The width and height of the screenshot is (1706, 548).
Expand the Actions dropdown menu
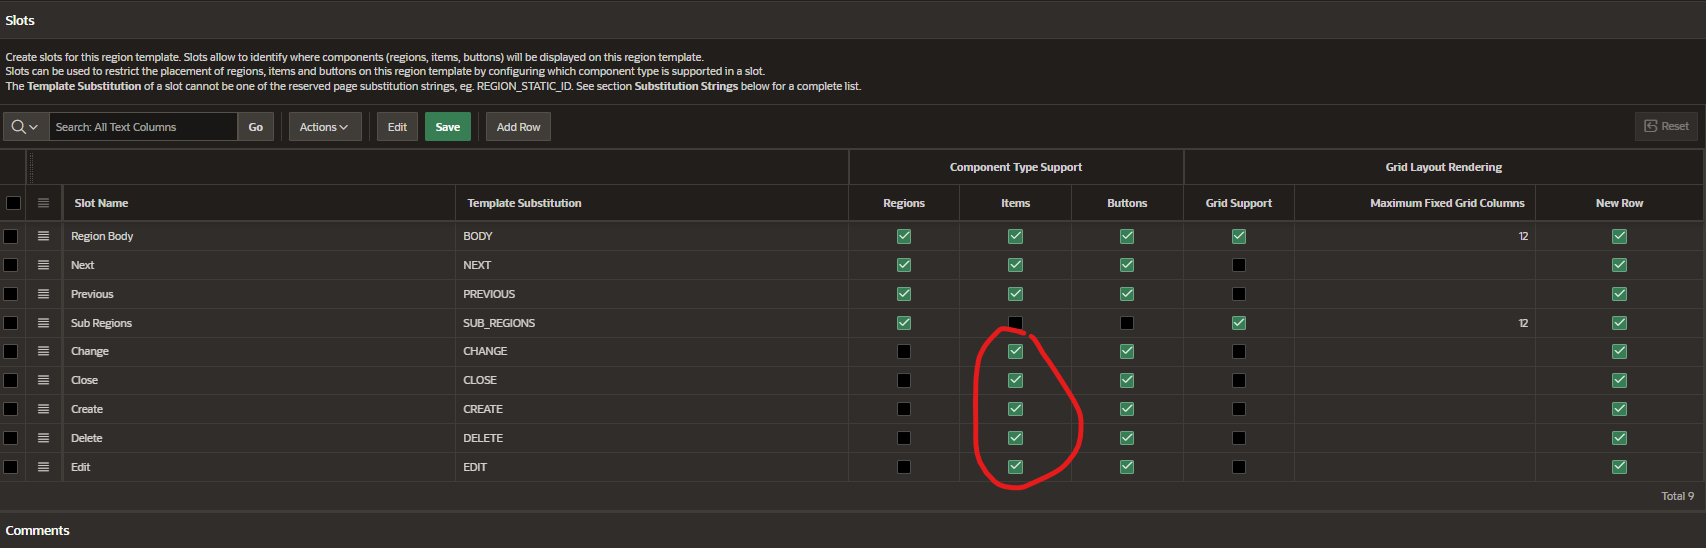click(x=324, y=127)
